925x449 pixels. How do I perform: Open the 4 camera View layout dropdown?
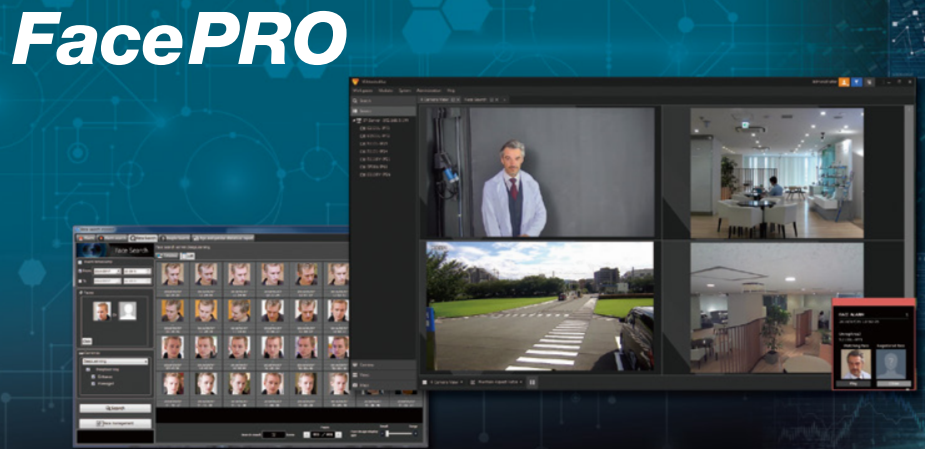[x=447, y=382]
